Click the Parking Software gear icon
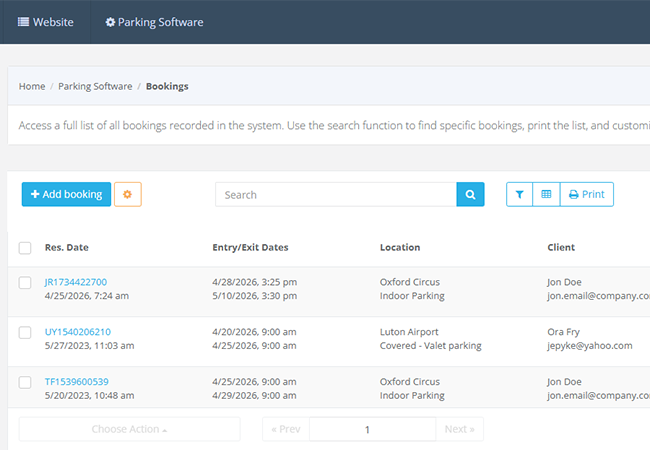The image size is (650, 450). 110,22
